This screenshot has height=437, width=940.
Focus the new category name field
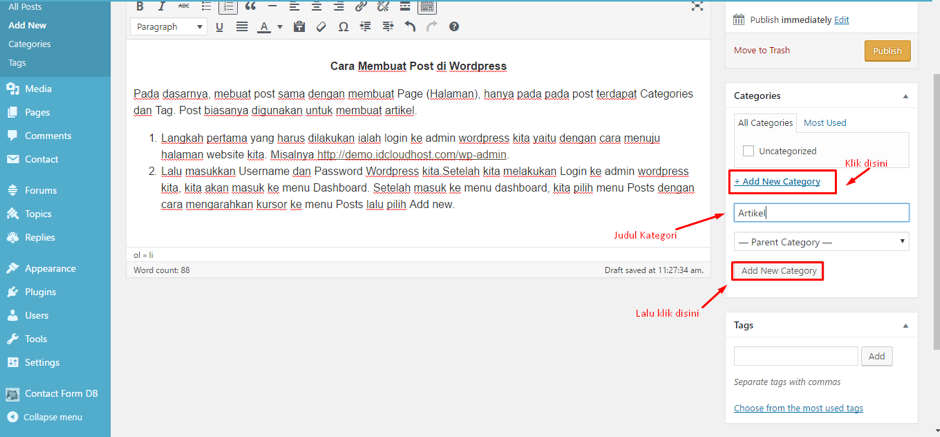[x=821, y=213]
